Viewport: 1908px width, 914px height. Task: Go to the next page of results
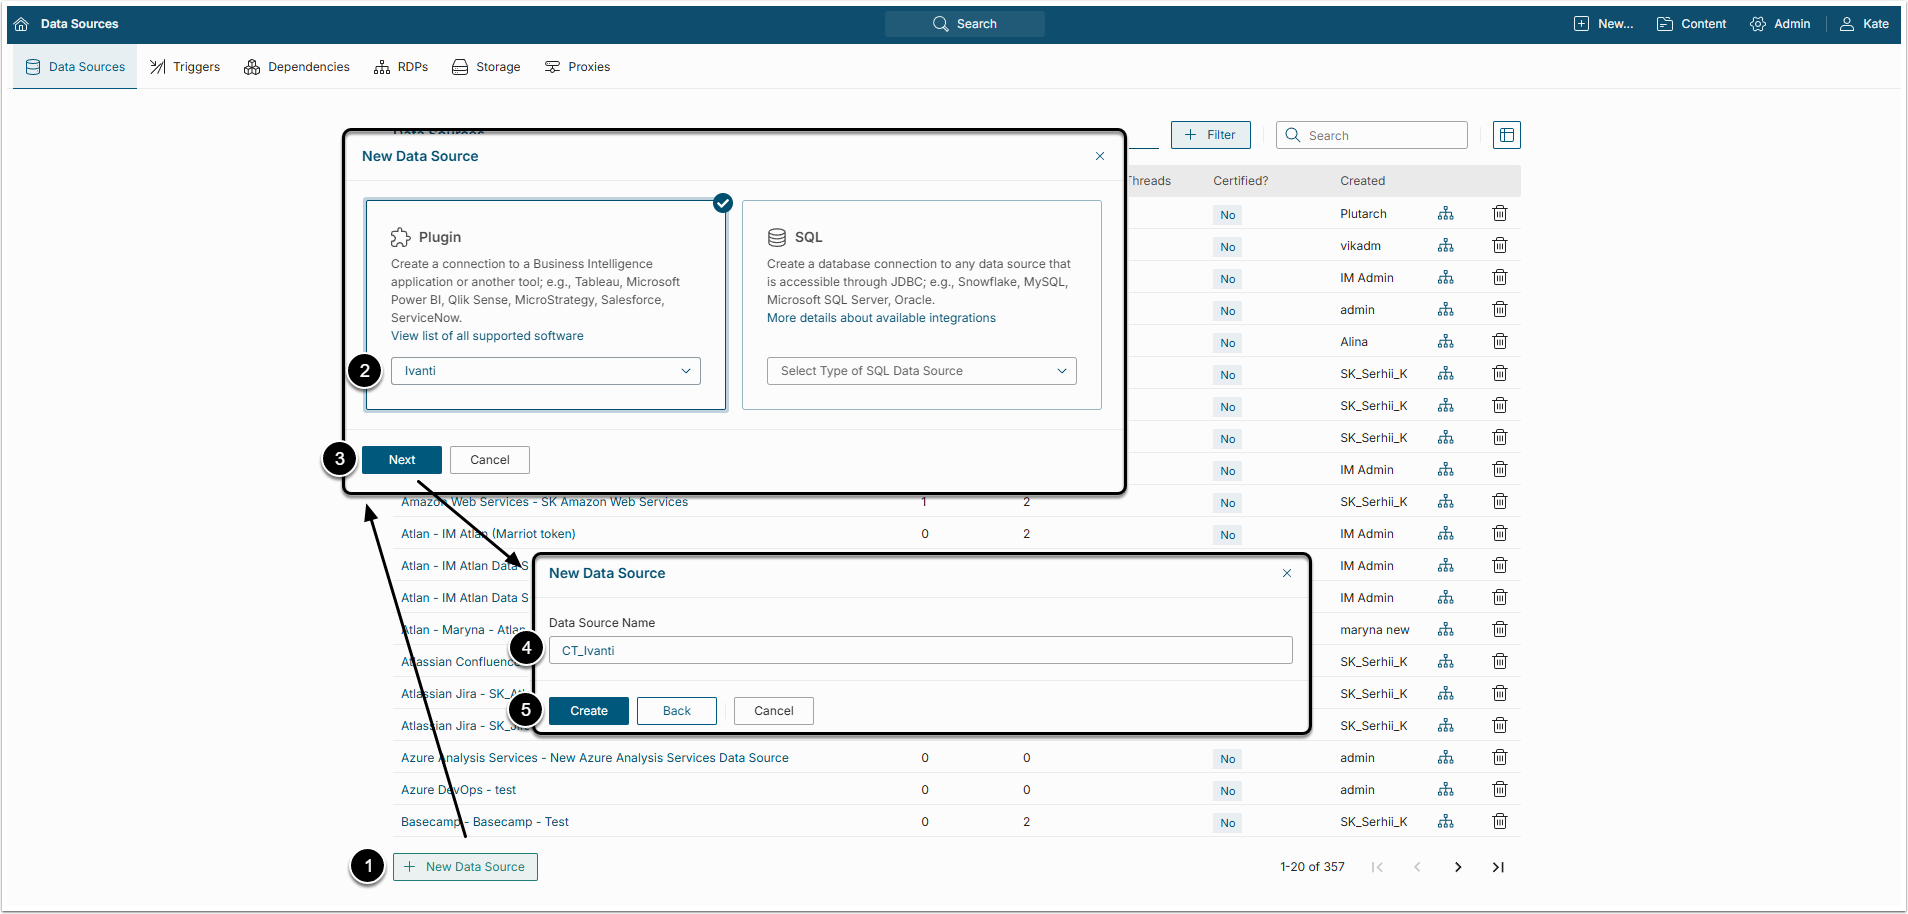[x=1458, y=867]
